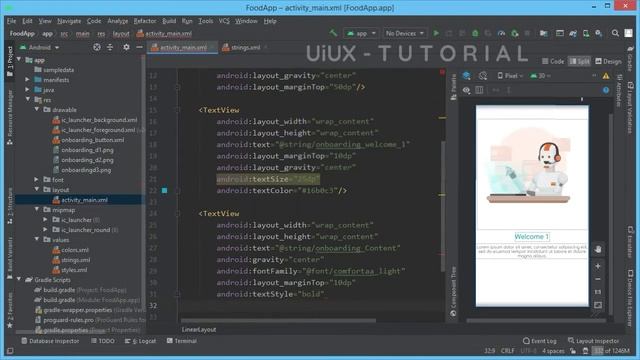The image size is (640, 360).
Task: Click the red error indicator in editor
Action: click(x=442, y=72)
